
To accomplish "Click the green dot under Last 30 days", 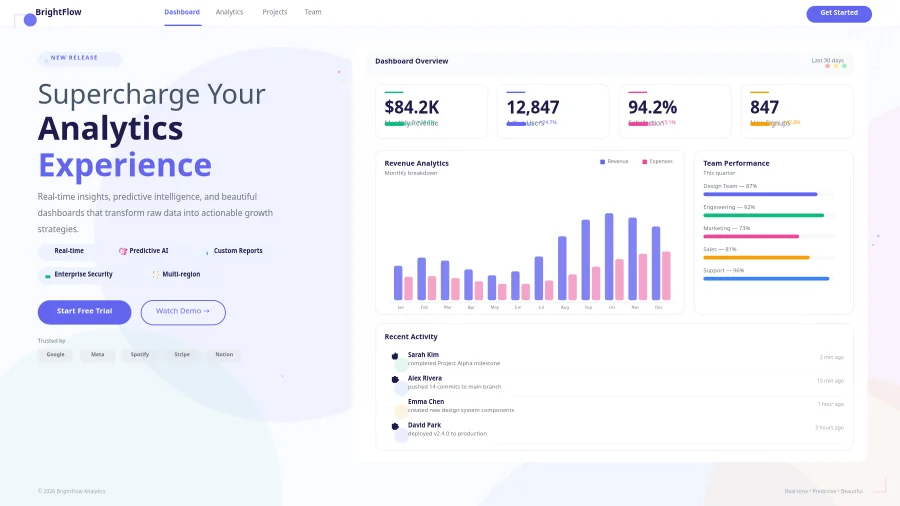I will 844,66.
